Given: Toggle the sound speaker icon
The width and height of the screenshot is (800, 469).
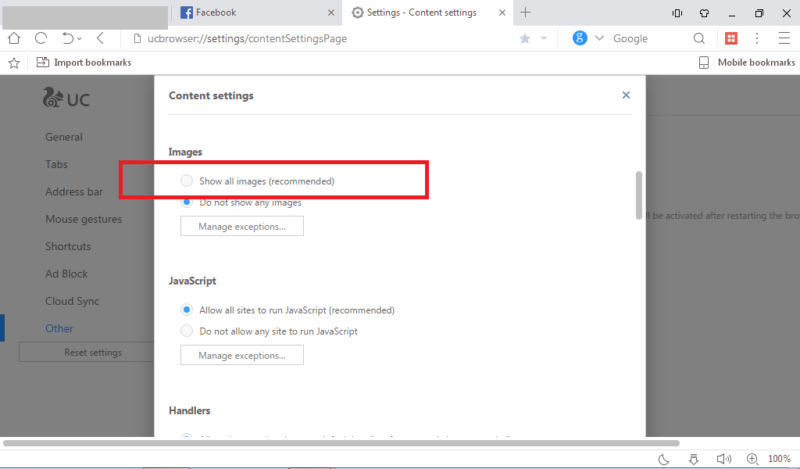Looking at the screenshot, I should tap(723, 459).
